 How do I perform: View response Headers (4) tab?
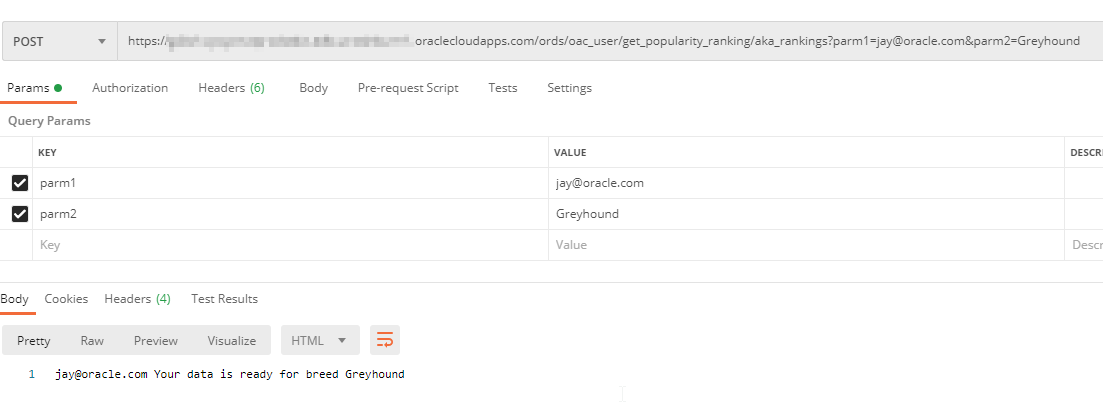(x=137, y=299)
